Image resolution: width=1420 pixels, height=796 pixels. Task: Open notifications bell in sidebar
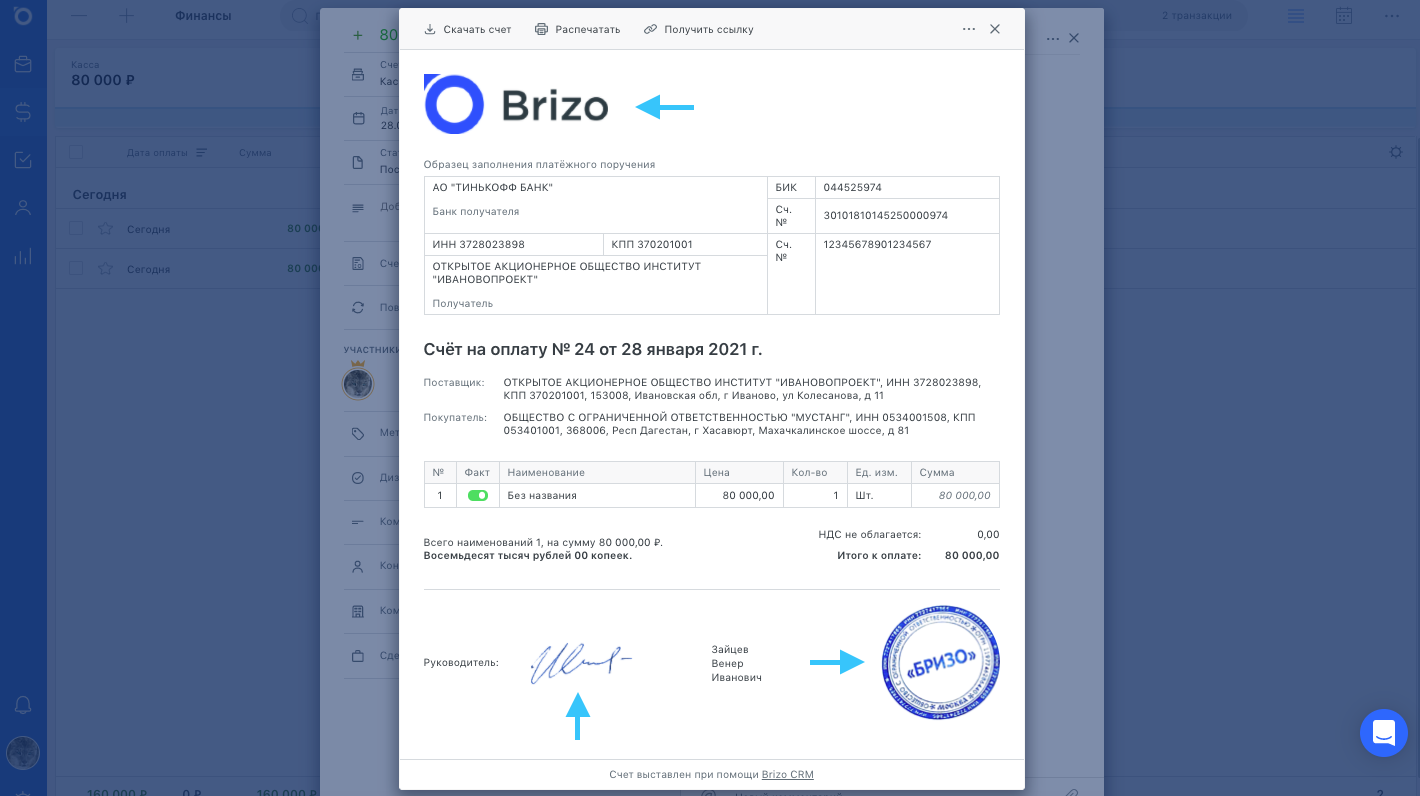pyautogui.click(x=23, y=705)
